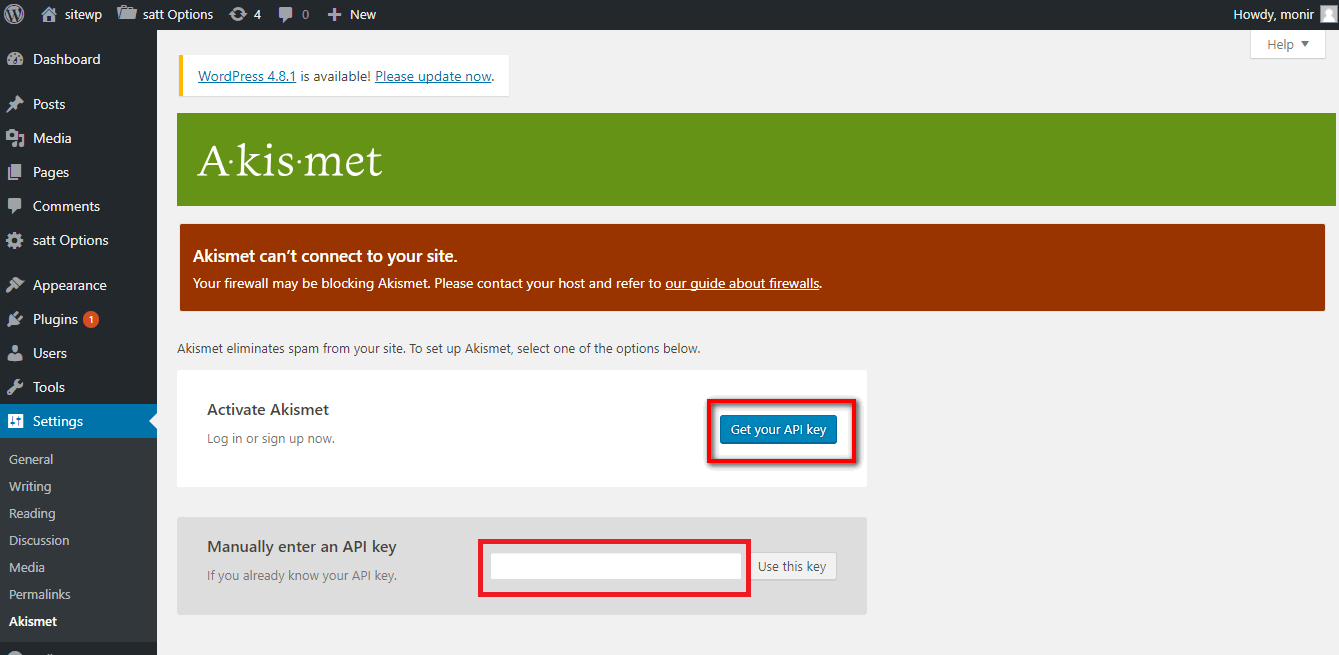Viewport: 1339px width, 655px height.
Task: Click the Comments speech bubble icon in the sidebar
Action: (15, 206)
